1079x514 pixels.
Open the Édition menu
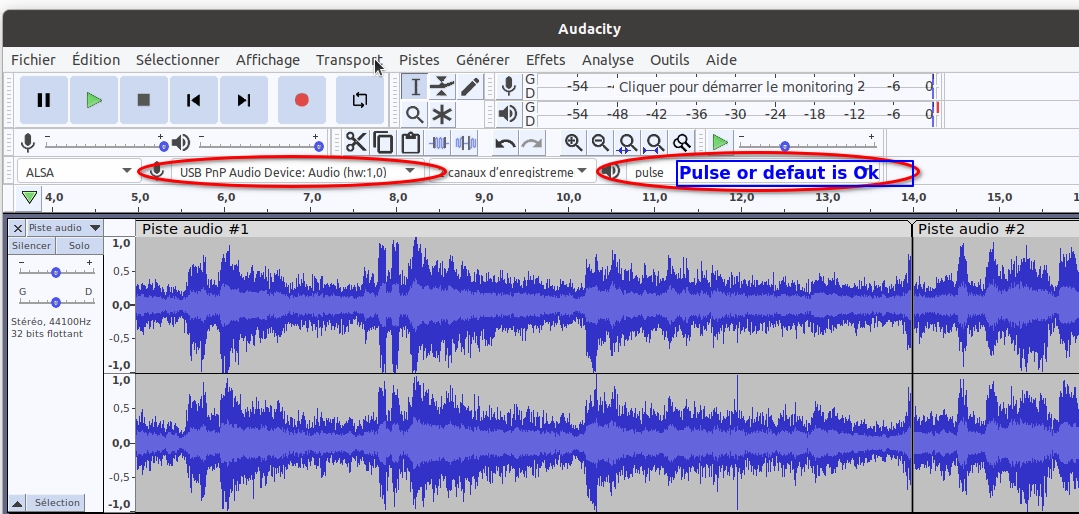coord(96,60)
